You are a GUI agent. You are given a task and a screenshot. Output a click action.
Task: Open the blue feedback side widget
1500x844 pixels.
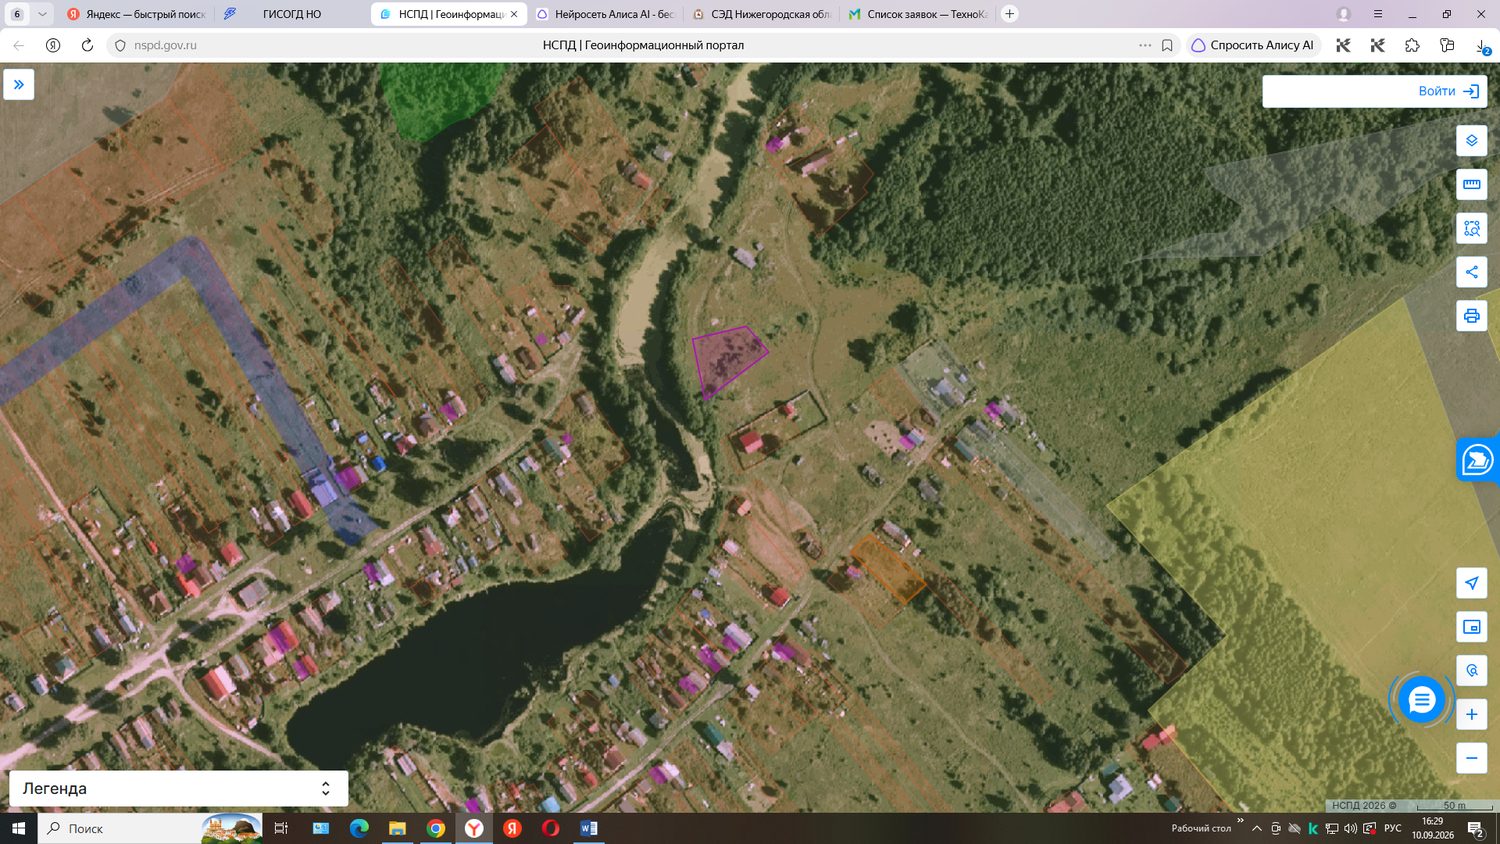point(1478,460)
